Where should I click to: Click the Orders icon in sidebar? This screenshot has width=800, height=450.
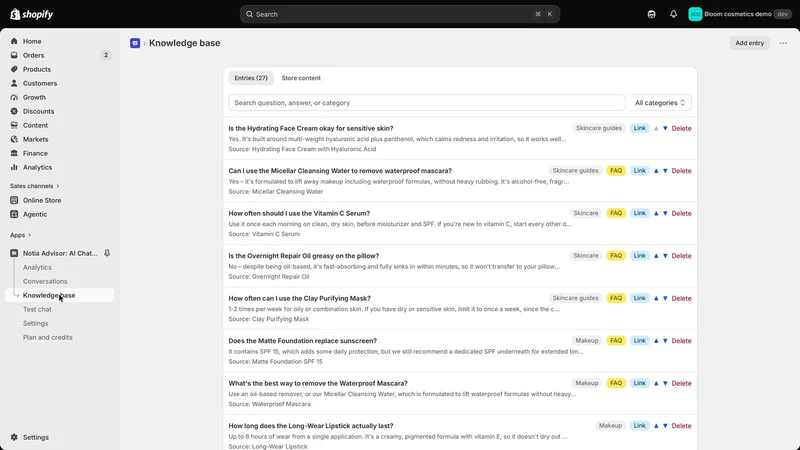click(x=14, y=55)
